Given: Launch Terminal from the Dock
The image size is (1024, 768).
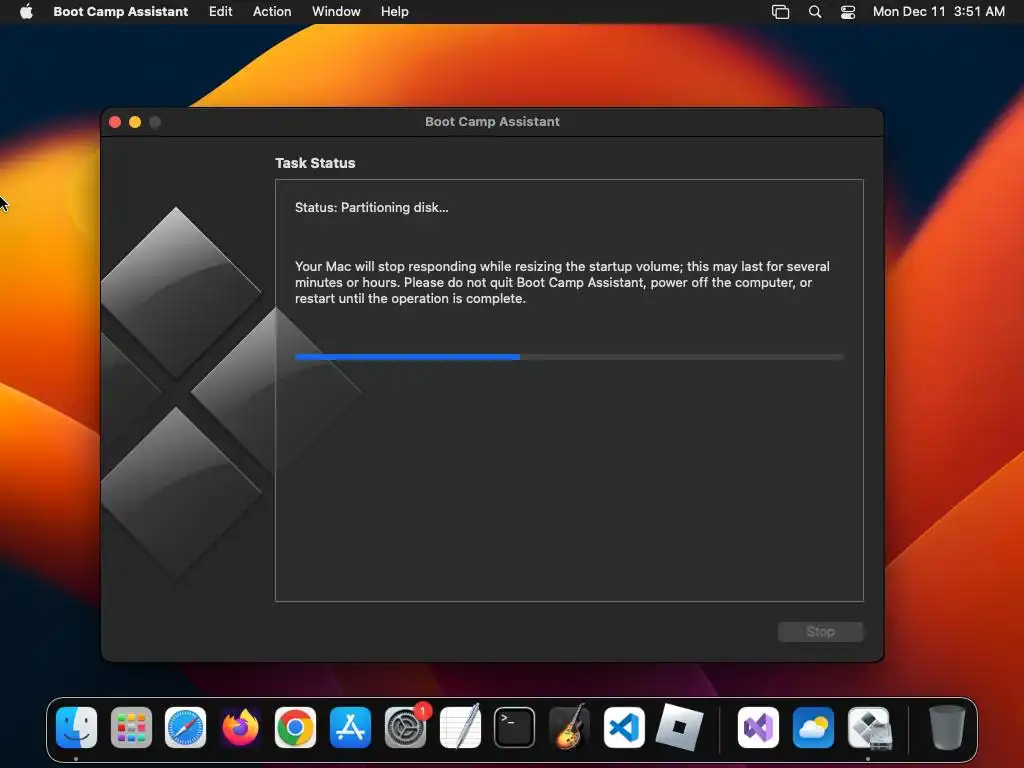Looking at the screenshot, I should (515, 728).
